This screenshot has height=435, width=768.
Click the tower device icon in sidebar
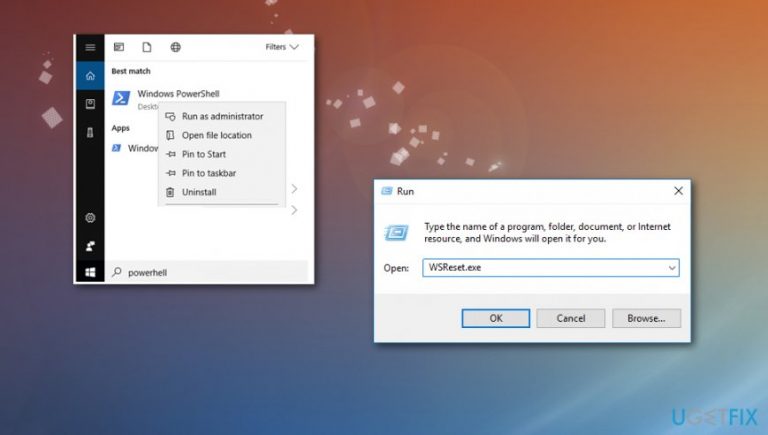coord(90,132)
